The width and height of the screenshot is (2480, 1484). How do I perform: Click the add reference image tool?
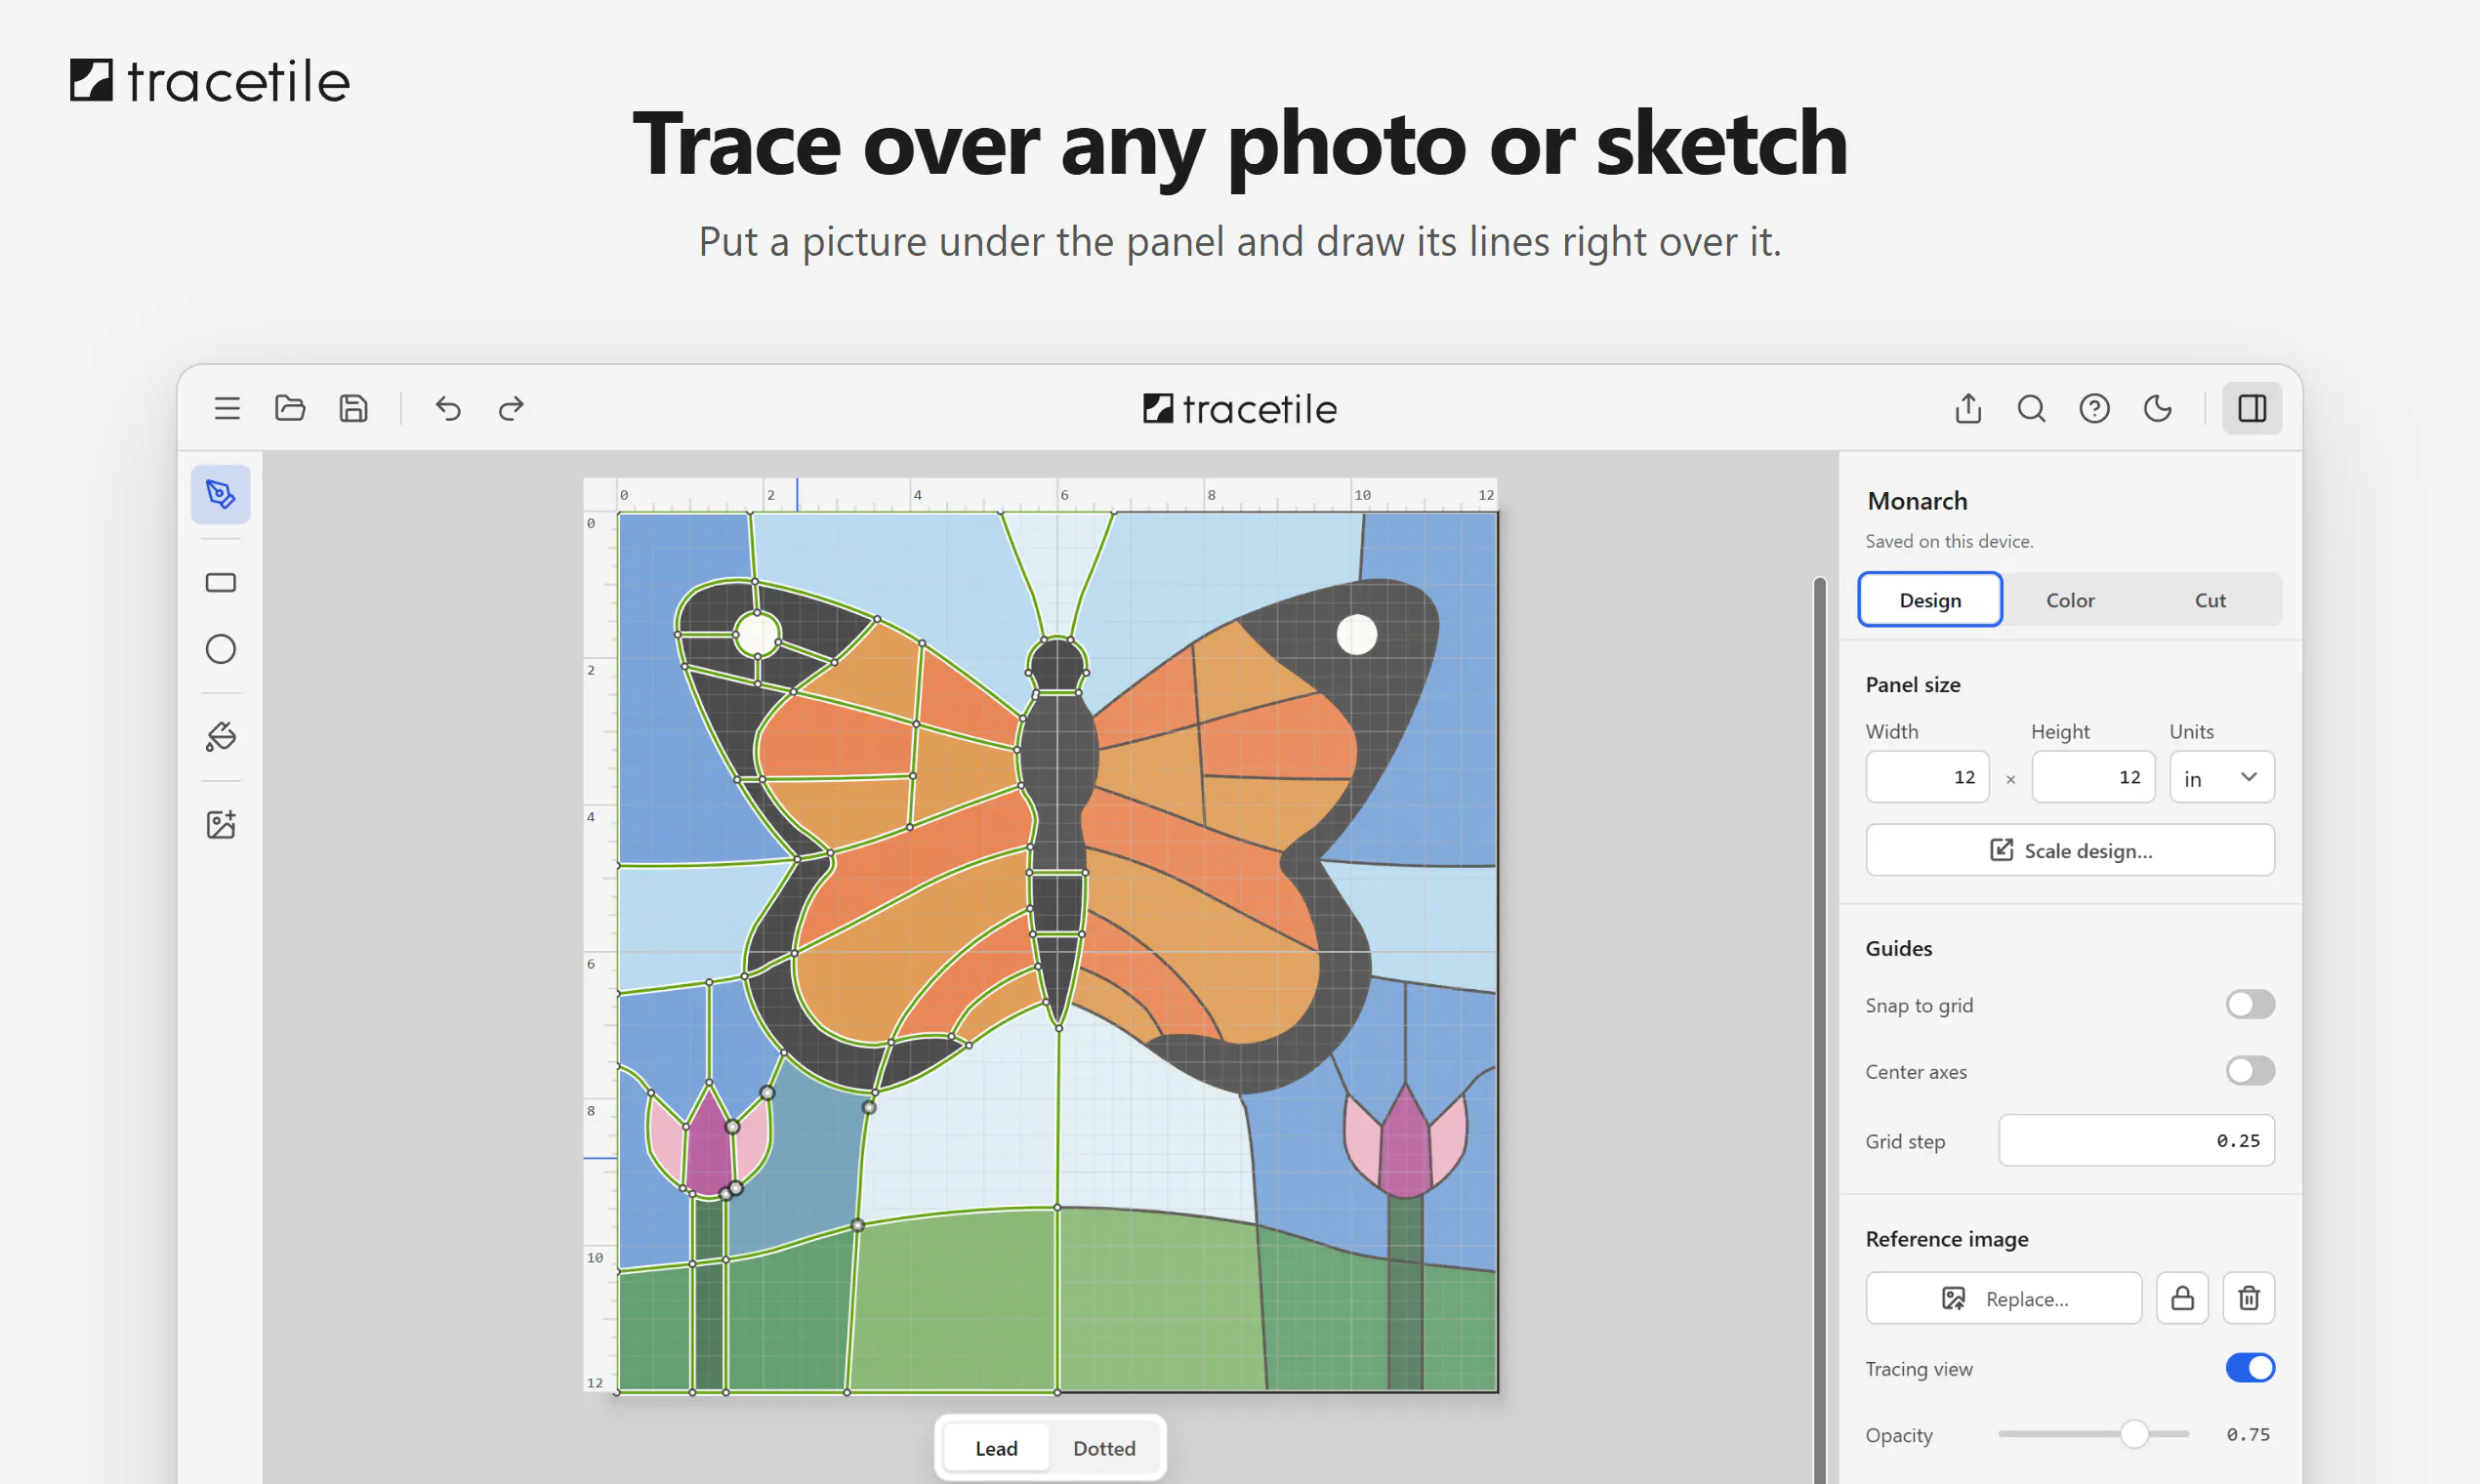click(221, 824)
